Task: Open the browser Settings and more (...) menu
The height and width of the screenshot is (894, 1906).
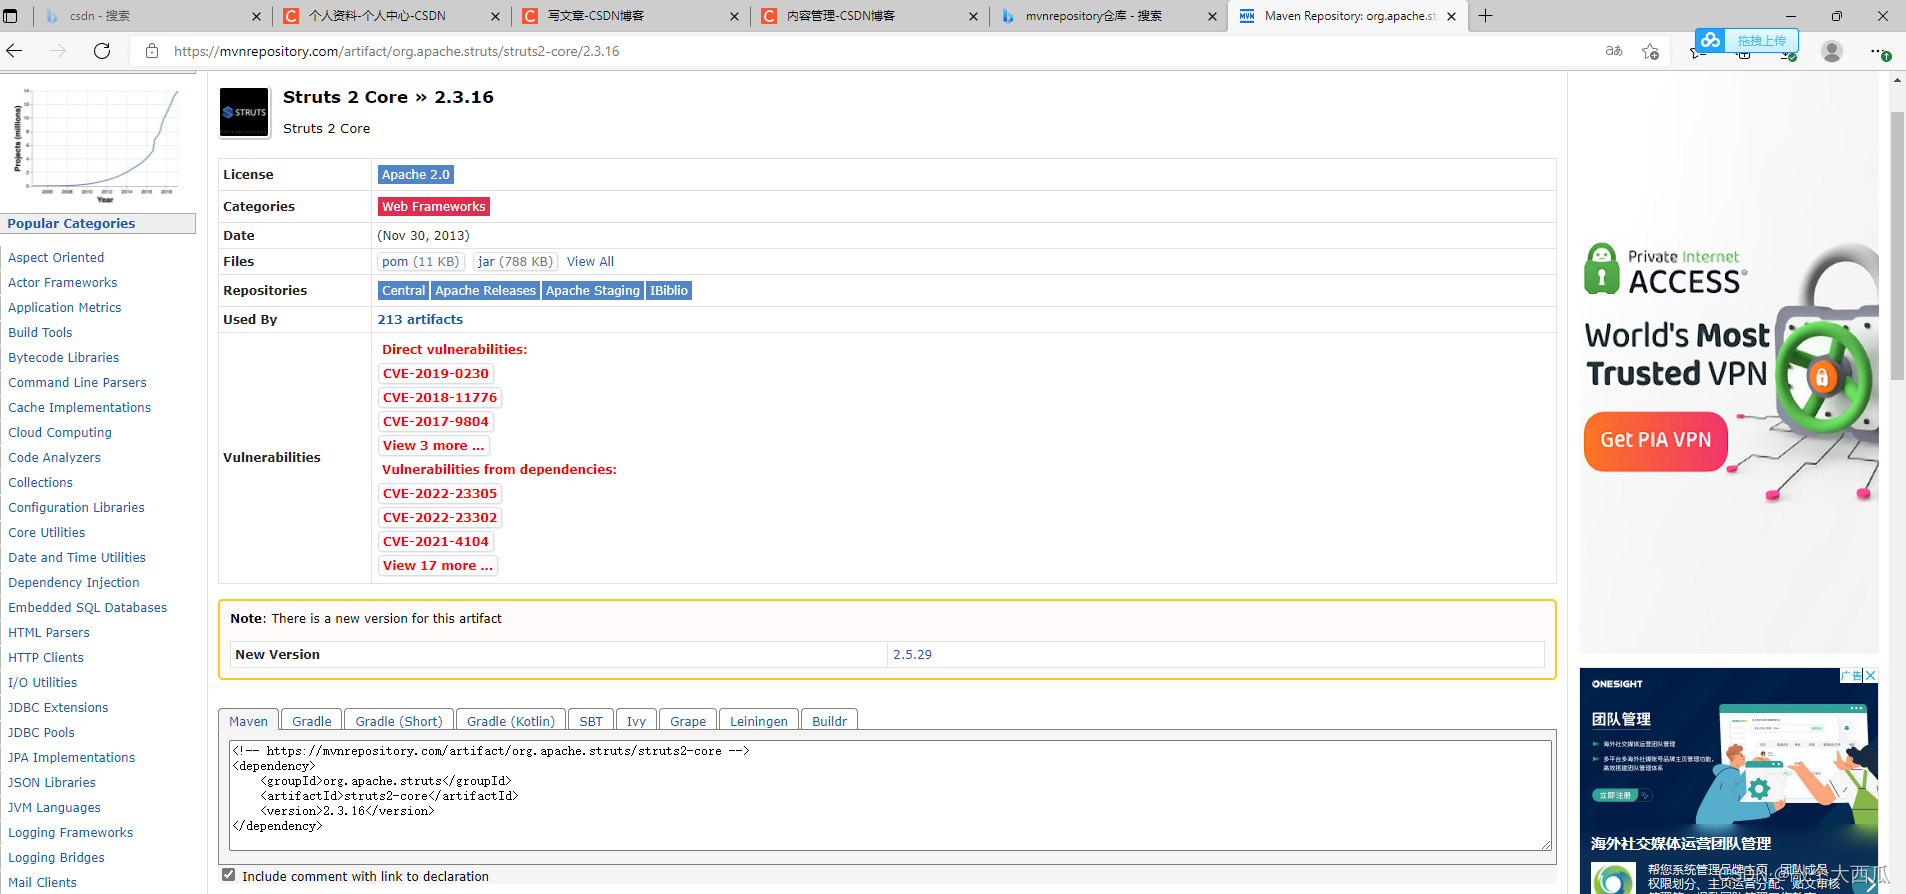Action: click(1880, 51)
